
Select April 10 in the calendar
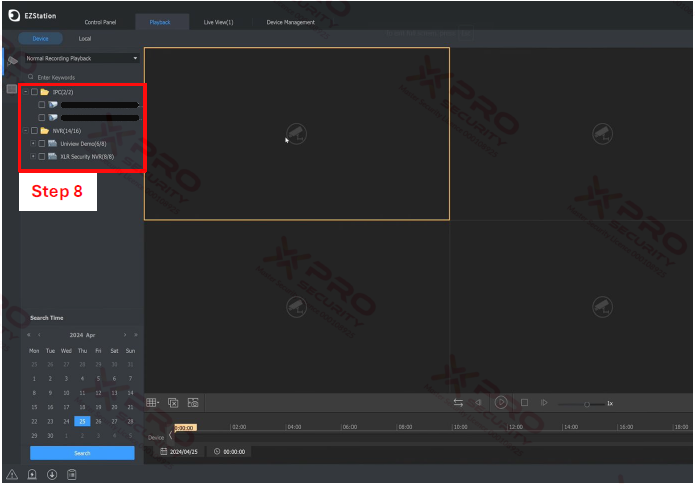tap(66, 393)
